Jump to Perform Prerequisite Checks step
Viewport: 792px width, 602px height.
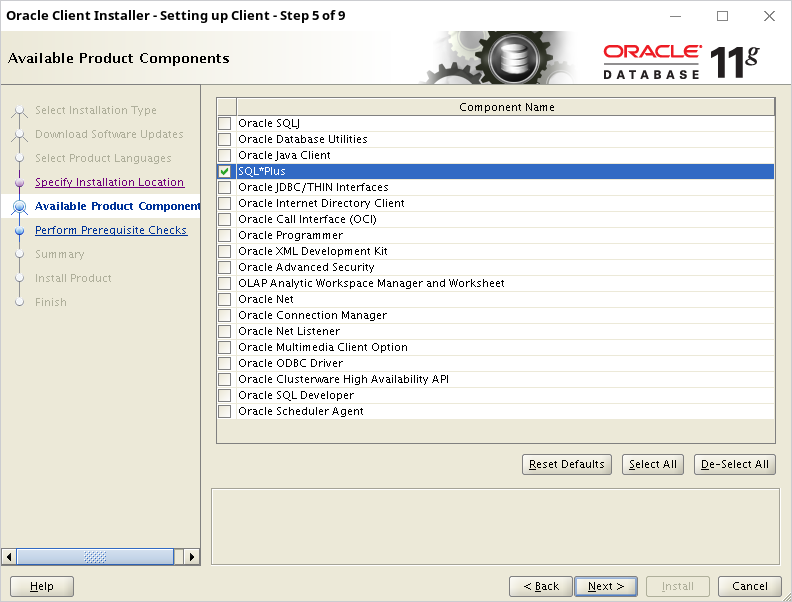[111, 230]
